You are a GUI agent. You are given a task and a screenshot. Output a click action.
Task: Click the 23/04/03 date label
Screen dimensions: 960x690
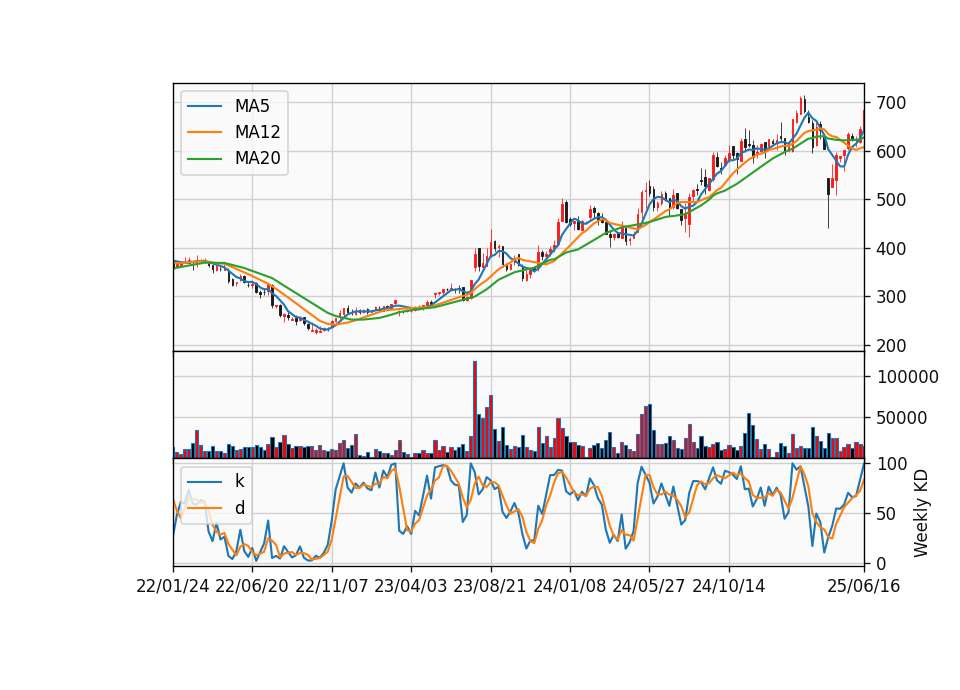[x=411, y=587]
